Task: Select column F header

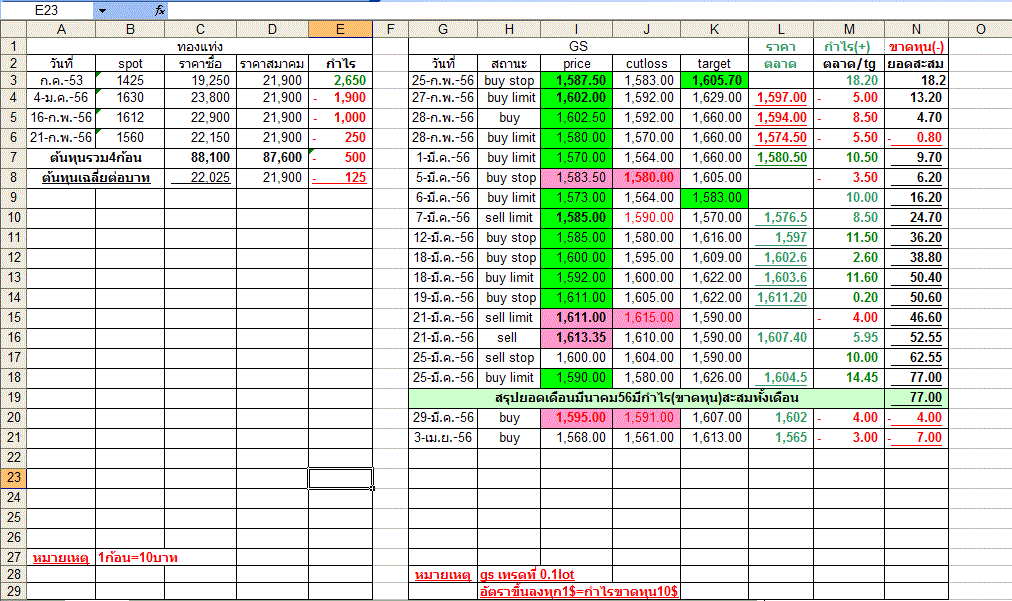Action: point(390,29)
